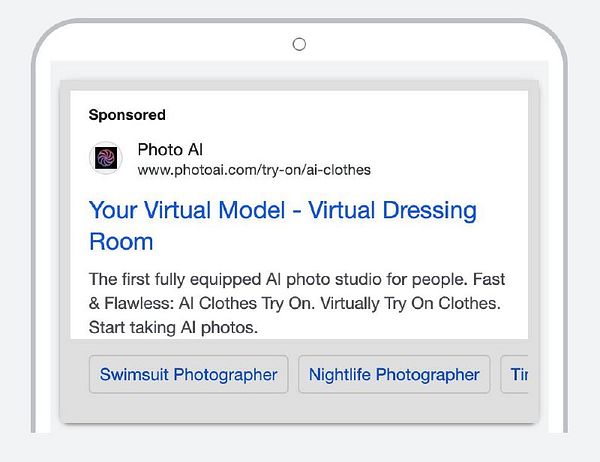Click the Photo AI swirl logo icon

coord(106,158)
